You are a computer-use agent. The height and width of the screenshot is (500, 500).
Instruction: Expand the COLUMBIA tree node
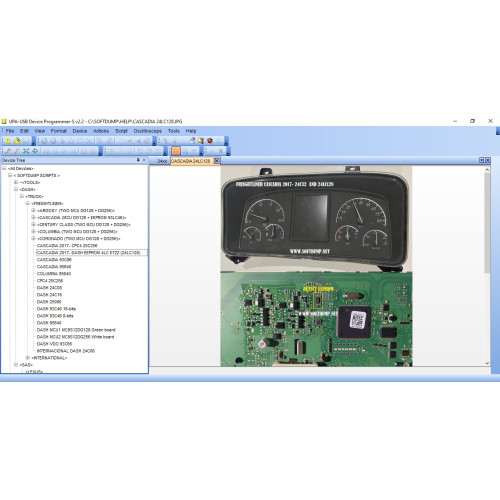click(x=33, y=231)
